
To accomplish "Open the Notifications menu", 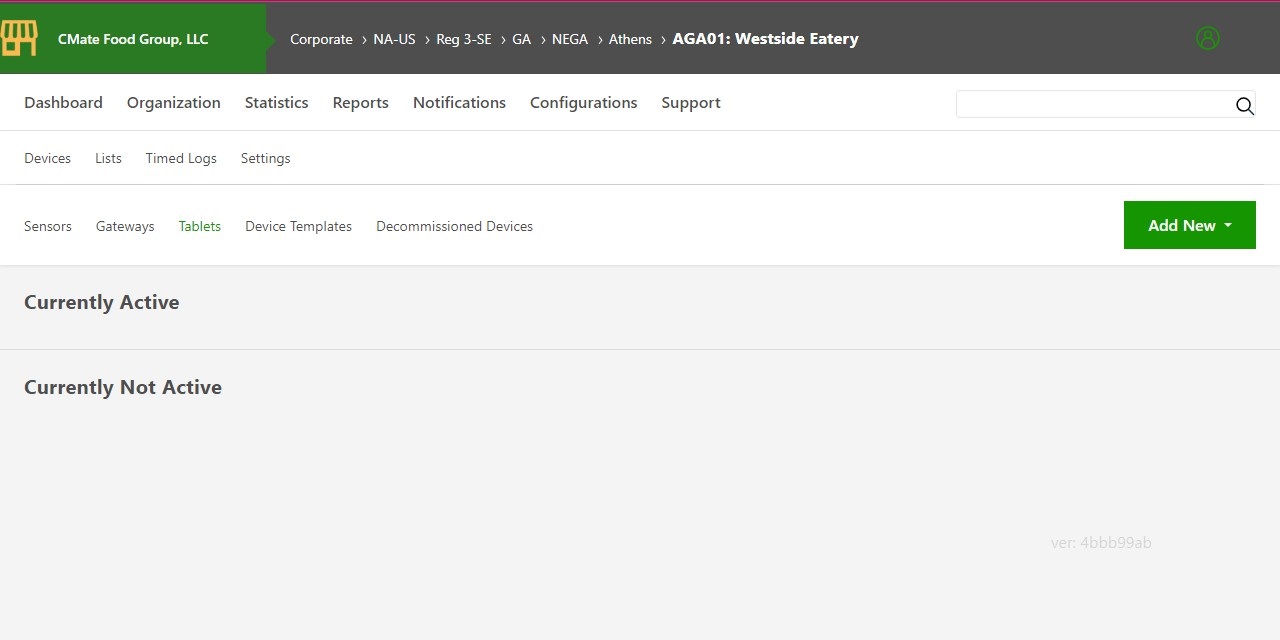I will (459, 102).
